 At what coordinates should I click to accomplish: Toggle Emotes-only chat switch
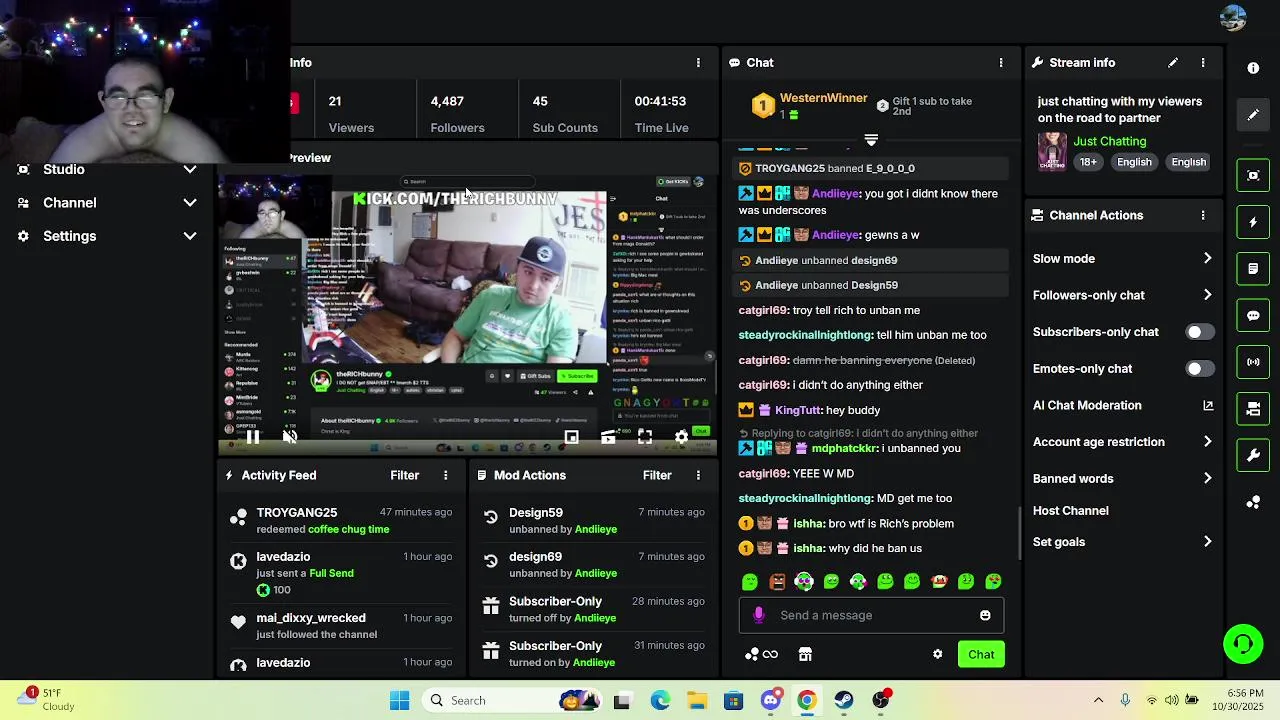1200,368
